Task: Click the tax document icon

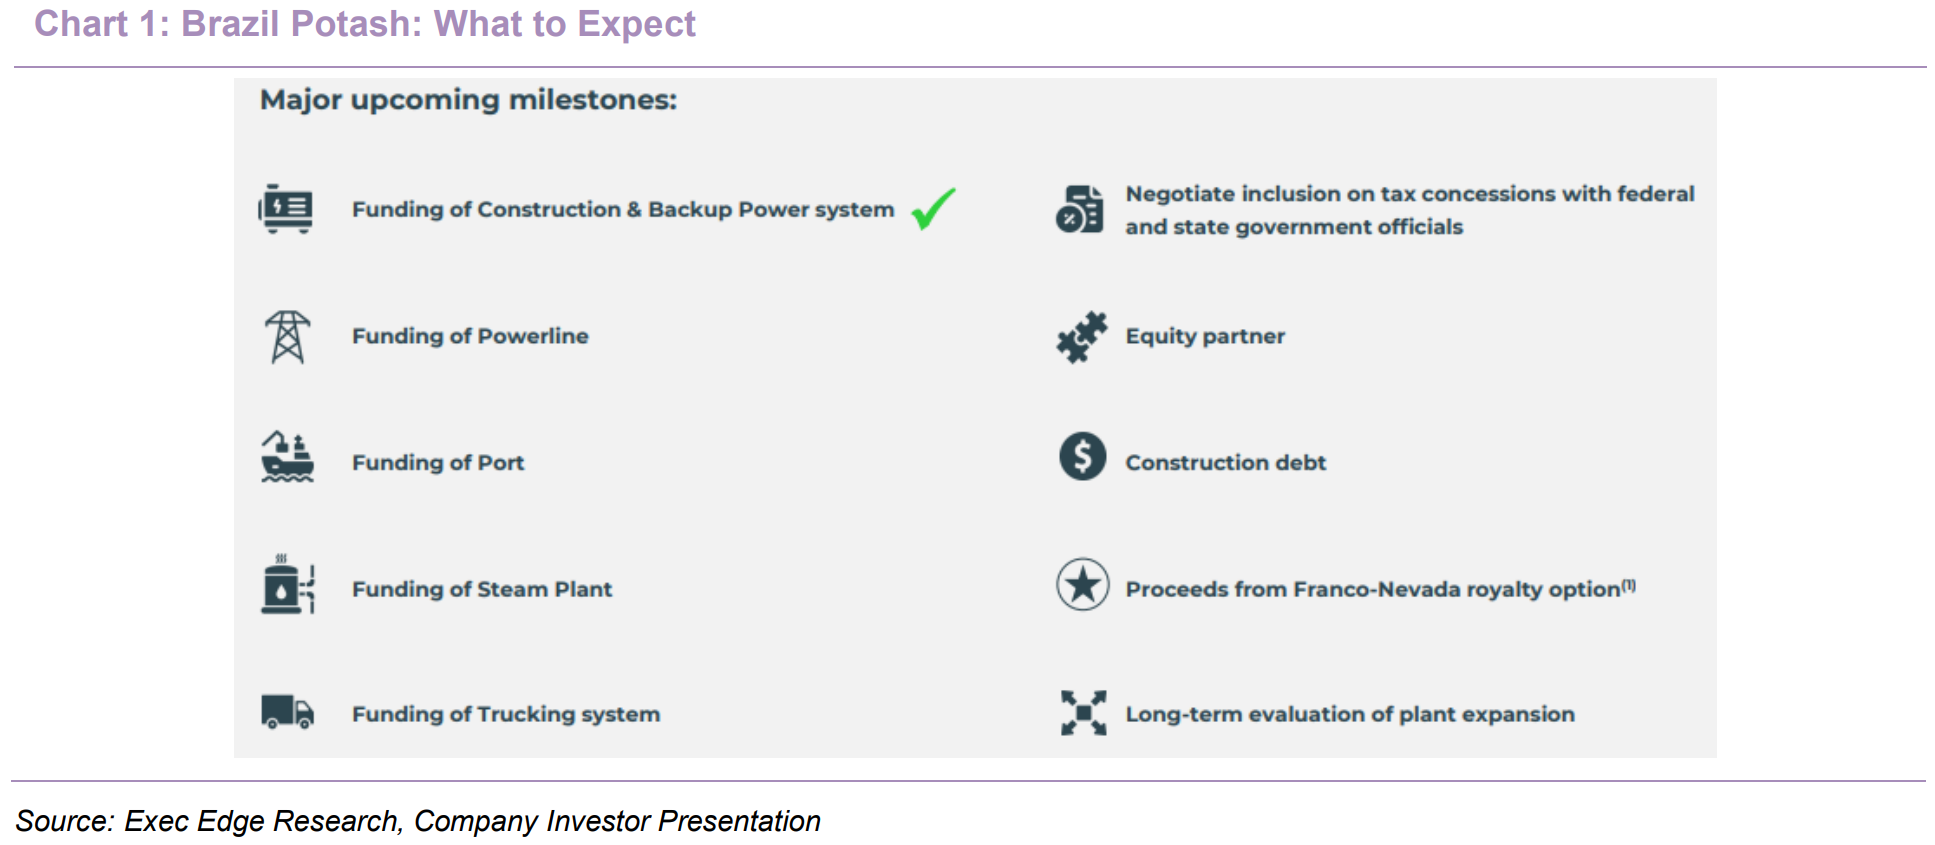Action: click(1080, 209)
